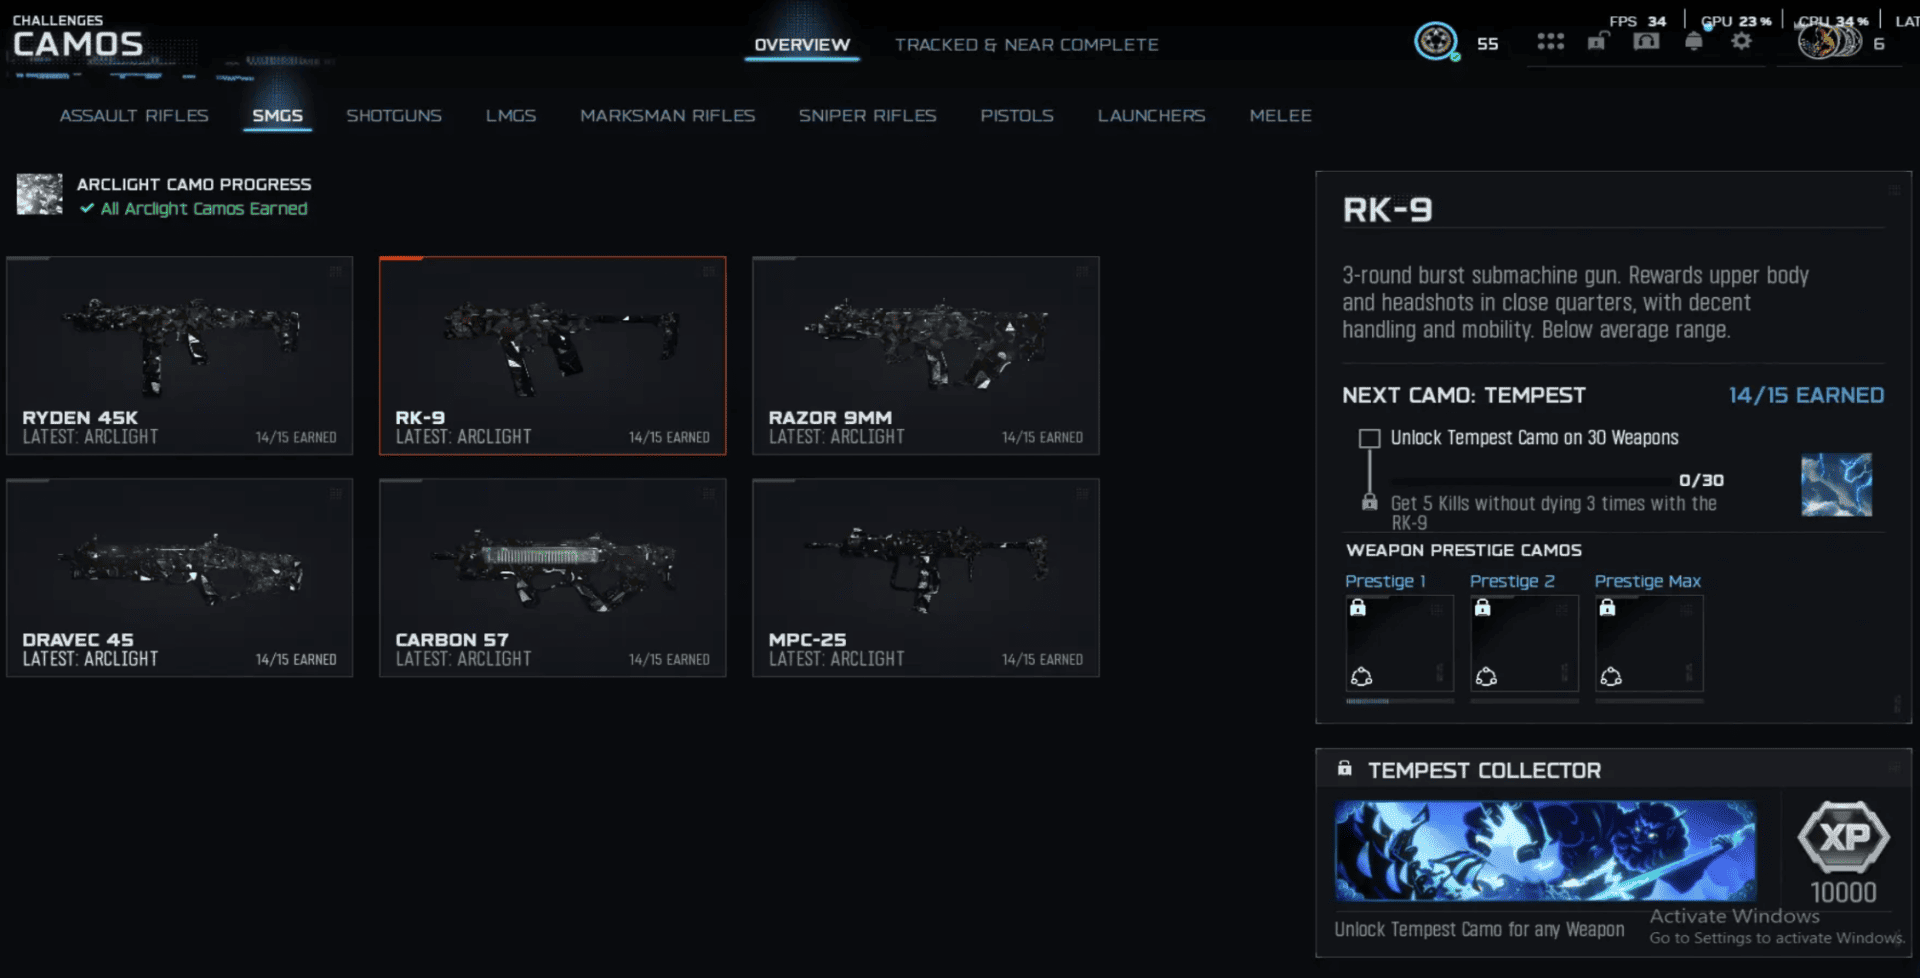Image resolution: width=1920 pixels, height=978 pixels.
Task: Click the lock icon on Prestige Max camo
Action: [x=1607, y=607]
